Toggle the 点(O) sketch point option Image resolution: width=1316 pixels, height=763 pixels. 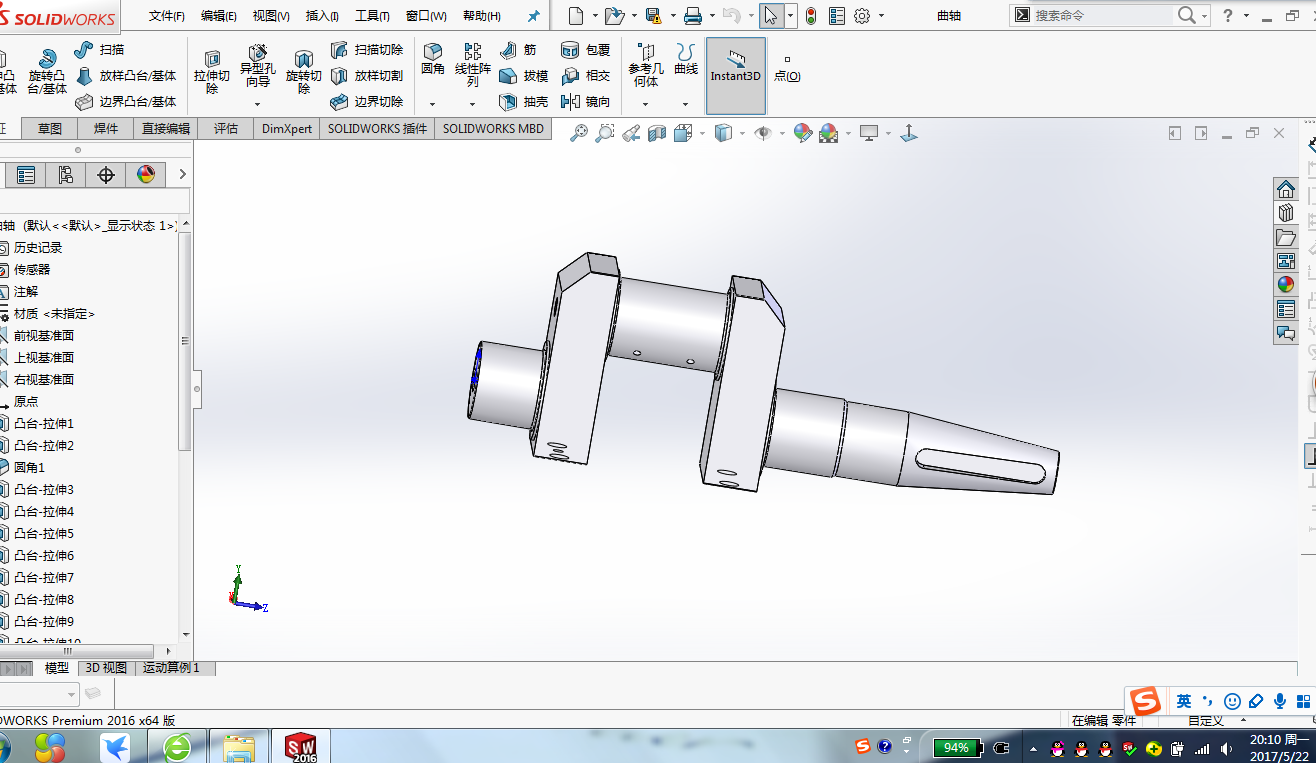[788, 72]
